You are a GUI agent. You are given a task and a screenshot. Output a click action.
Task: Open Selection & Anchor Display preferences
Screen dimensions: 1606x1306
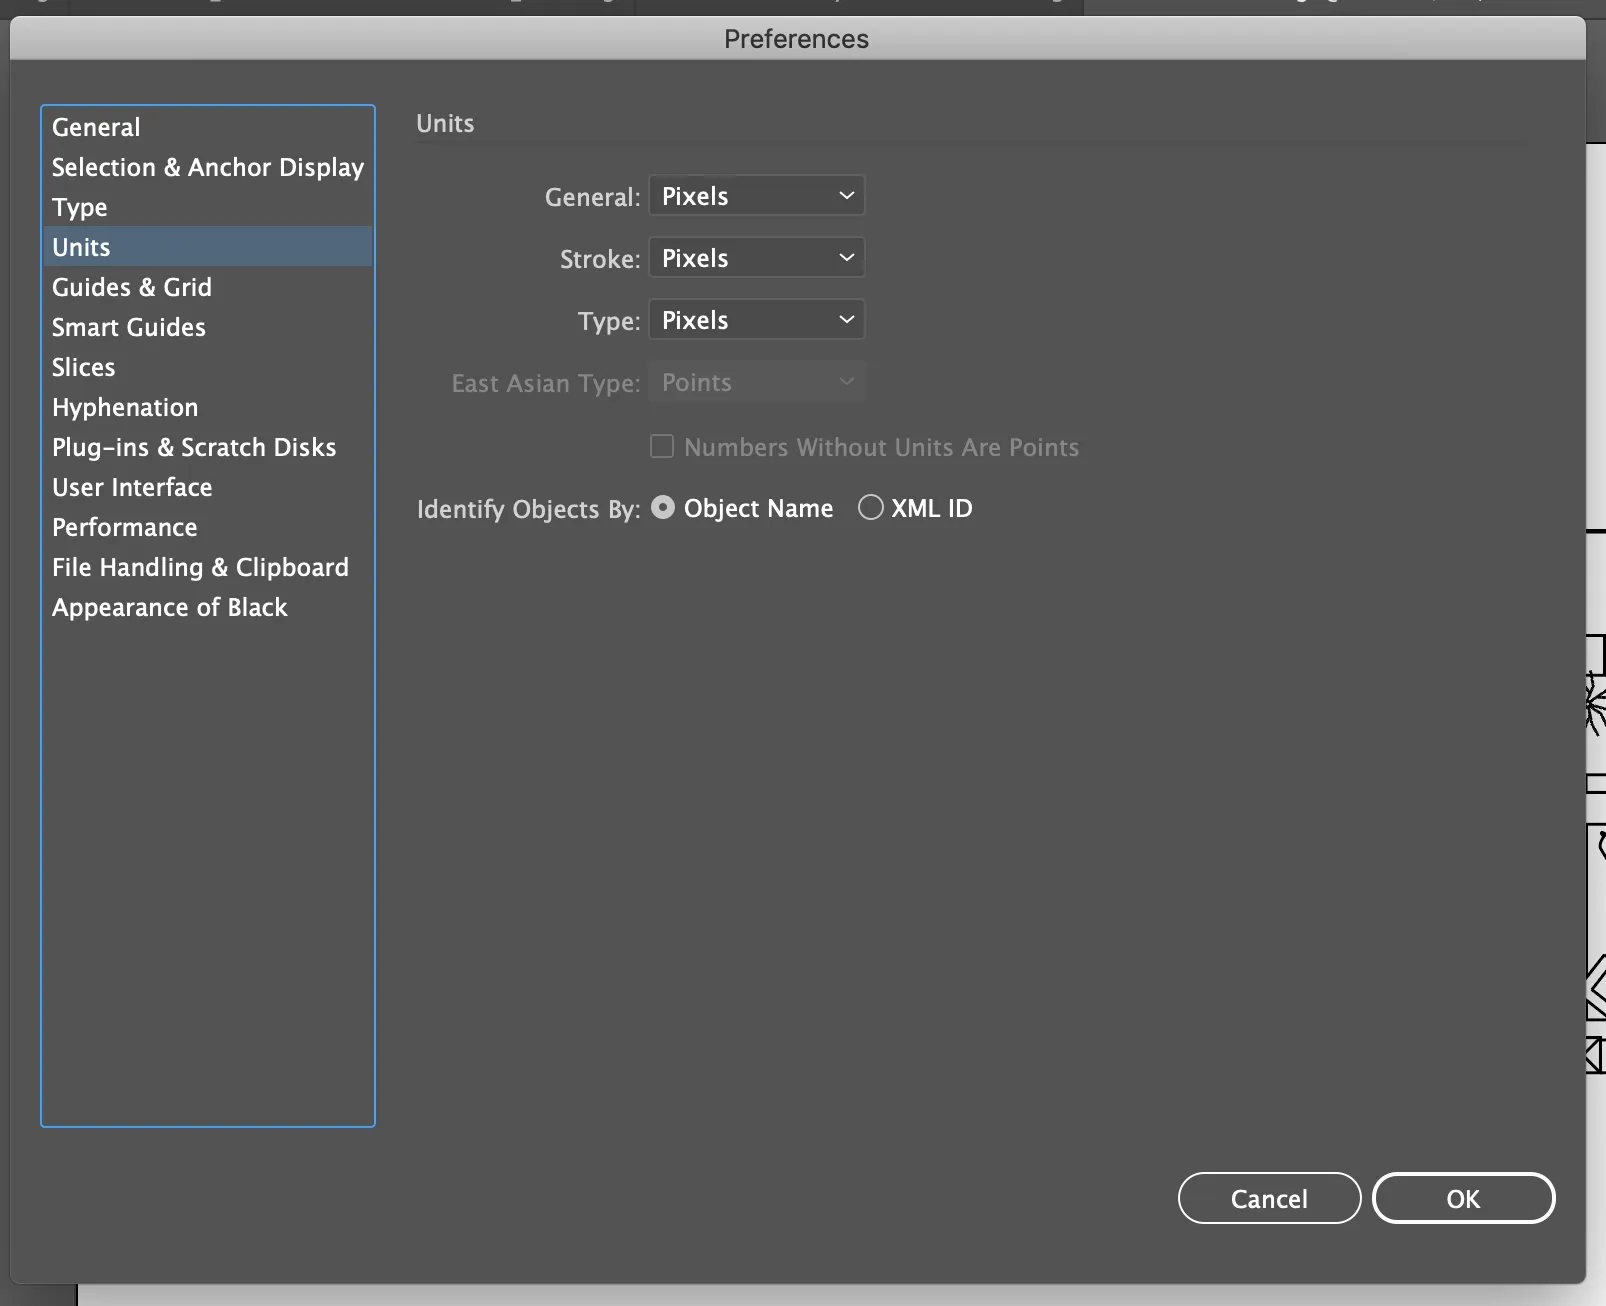click(x=207, y=167)
